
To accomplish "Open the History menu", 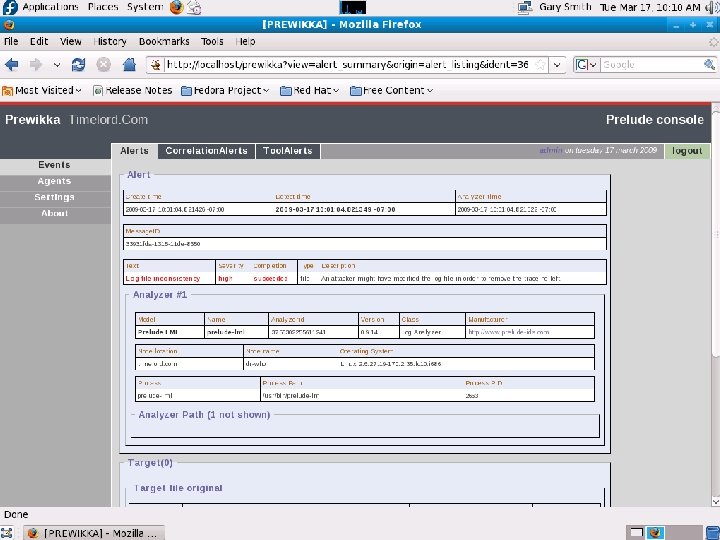I will tap(110, 41).
